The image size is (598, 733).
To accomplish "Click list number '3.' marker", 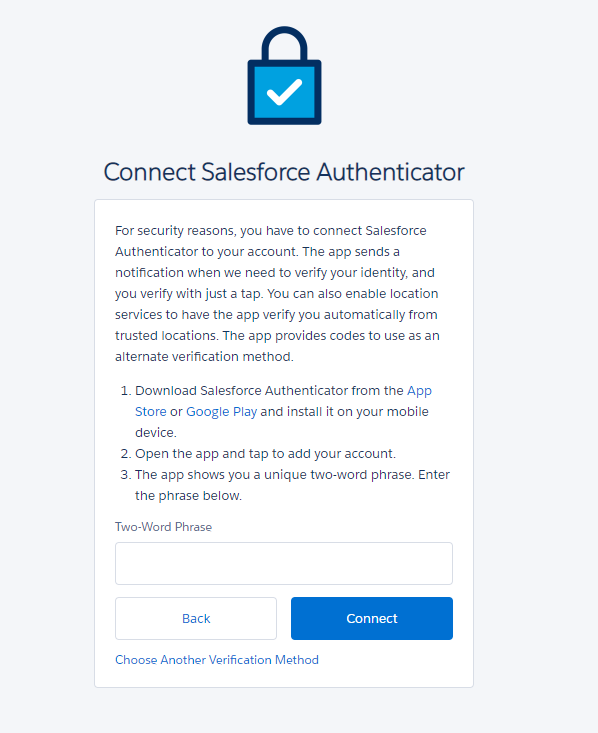I will tap(125, 474).
